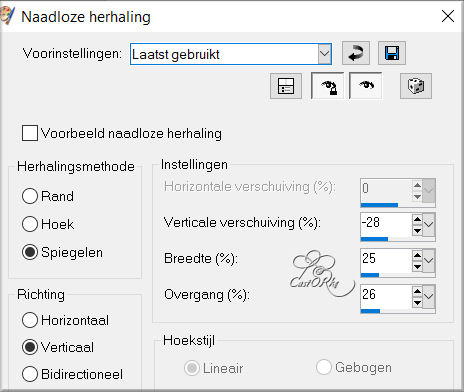The image size is (464, 392).
Task: Open the Overgang value dropdown arrow
Action: point(429,296)
